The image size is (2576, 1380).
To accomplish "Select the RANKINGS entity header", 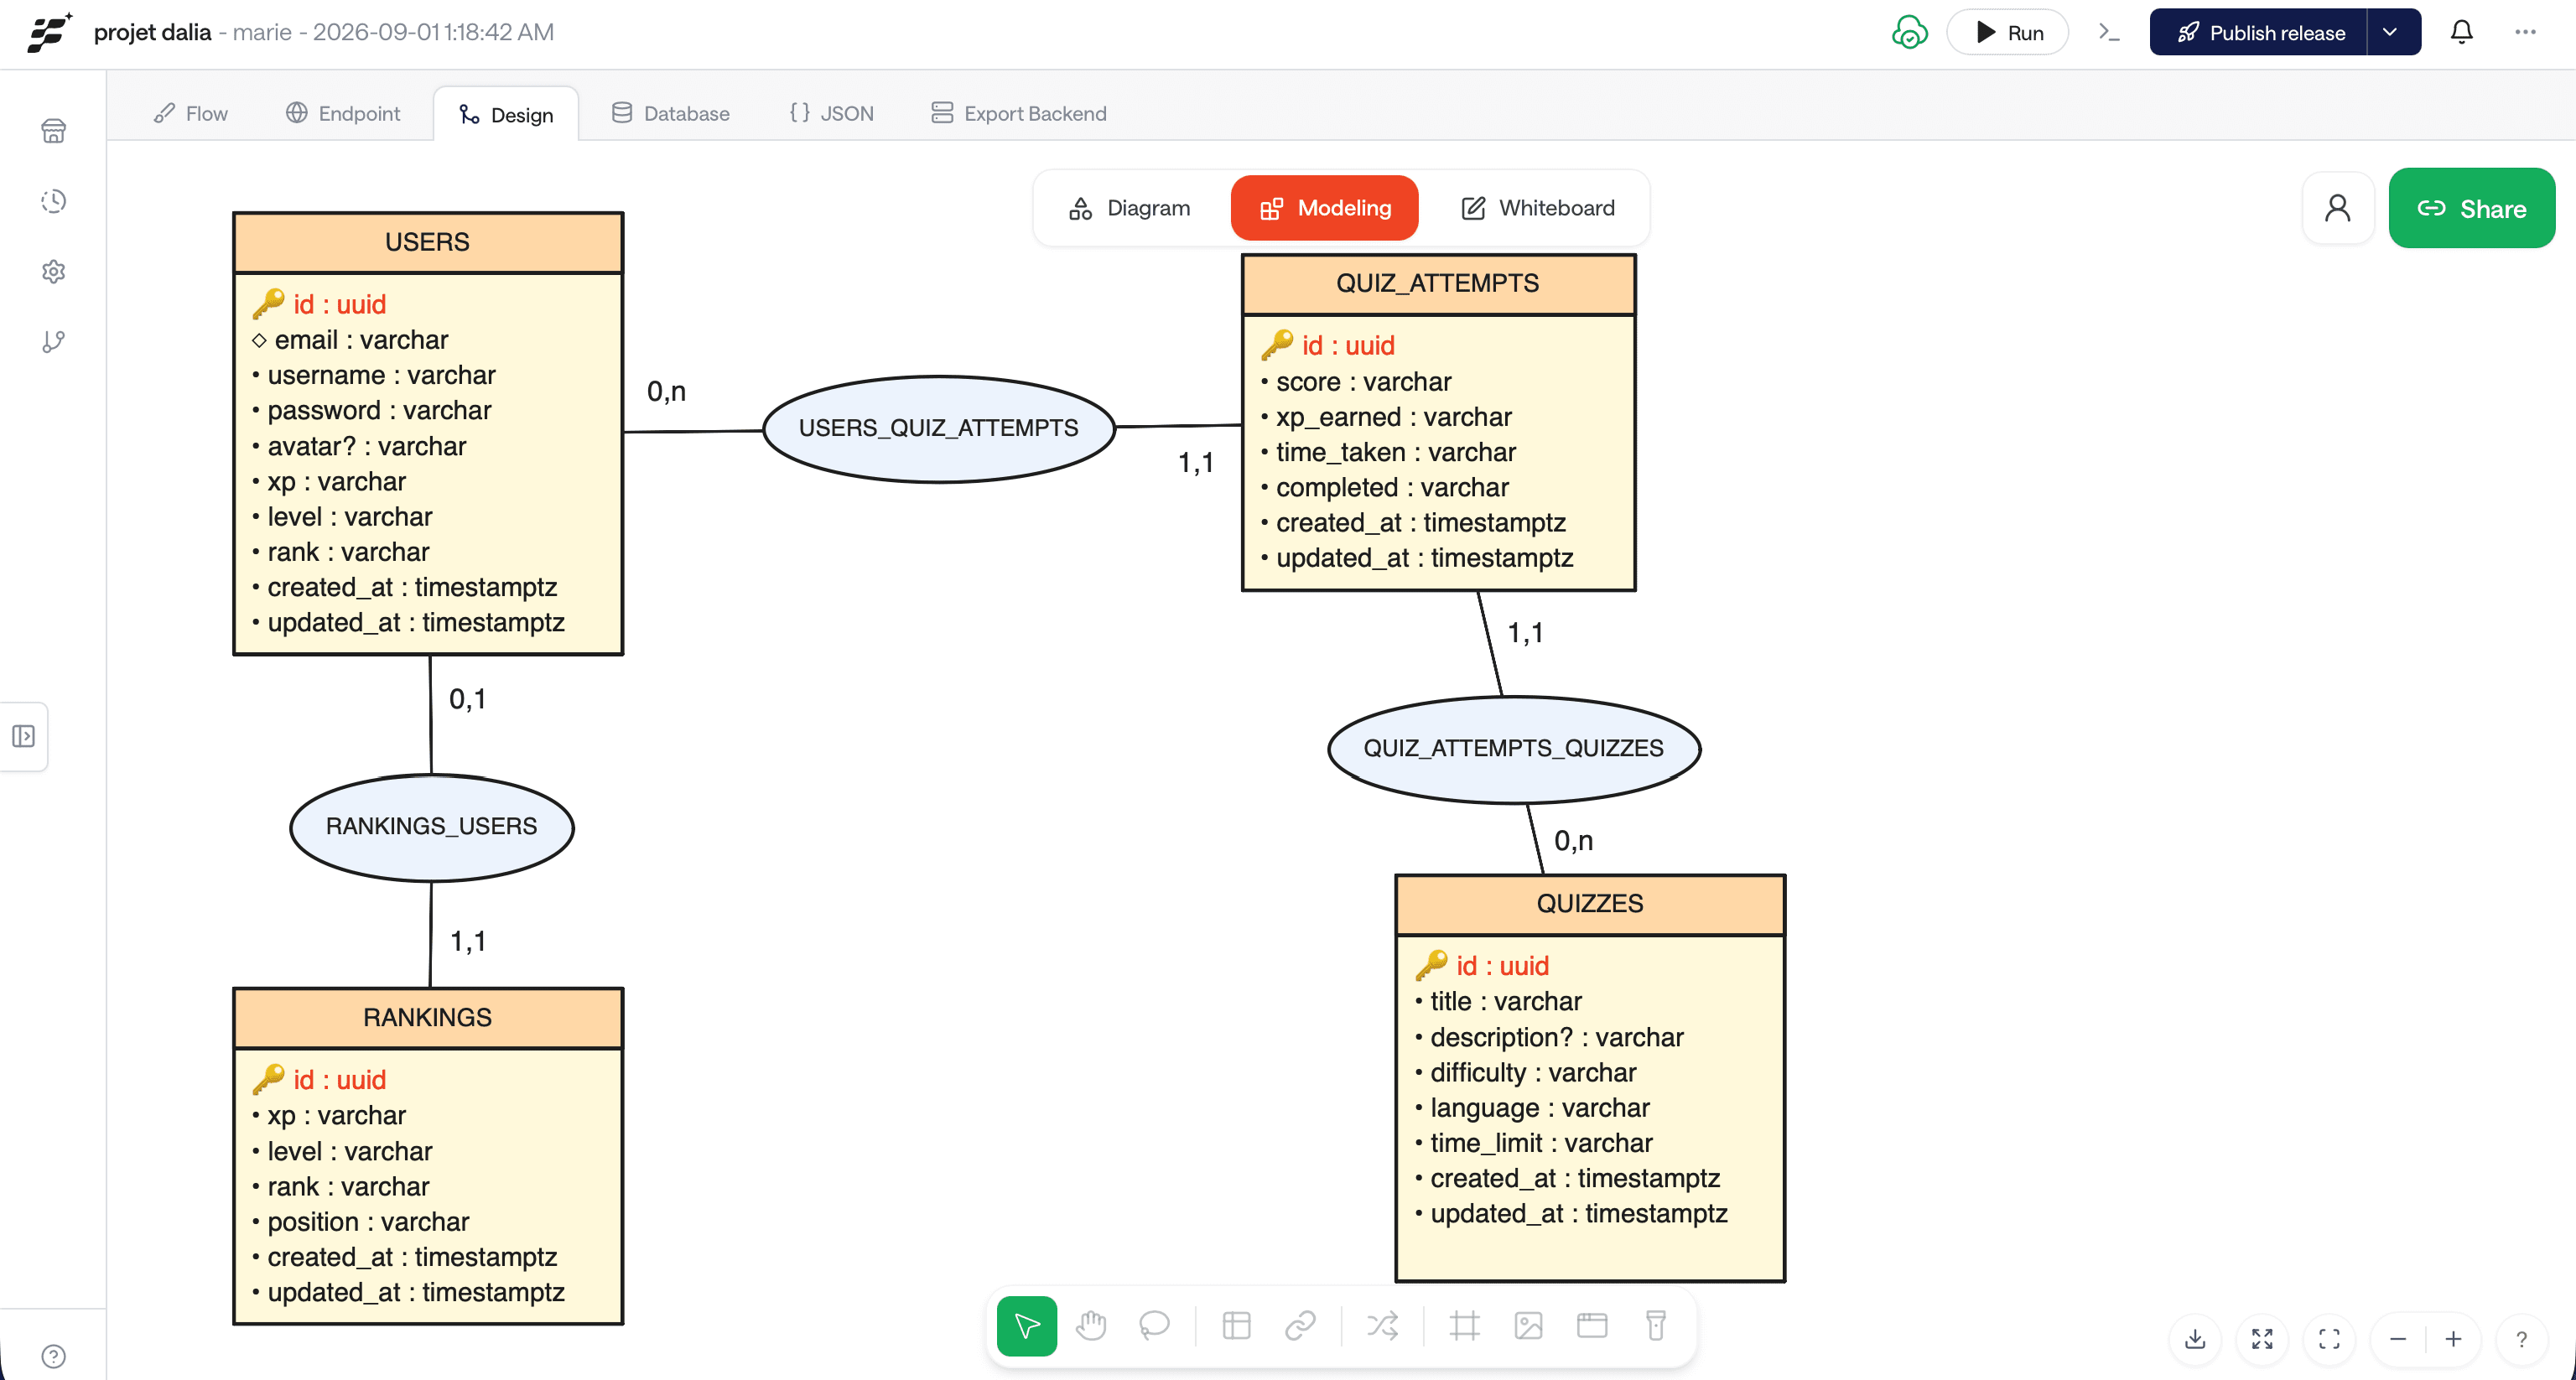I will [428, 1018].
